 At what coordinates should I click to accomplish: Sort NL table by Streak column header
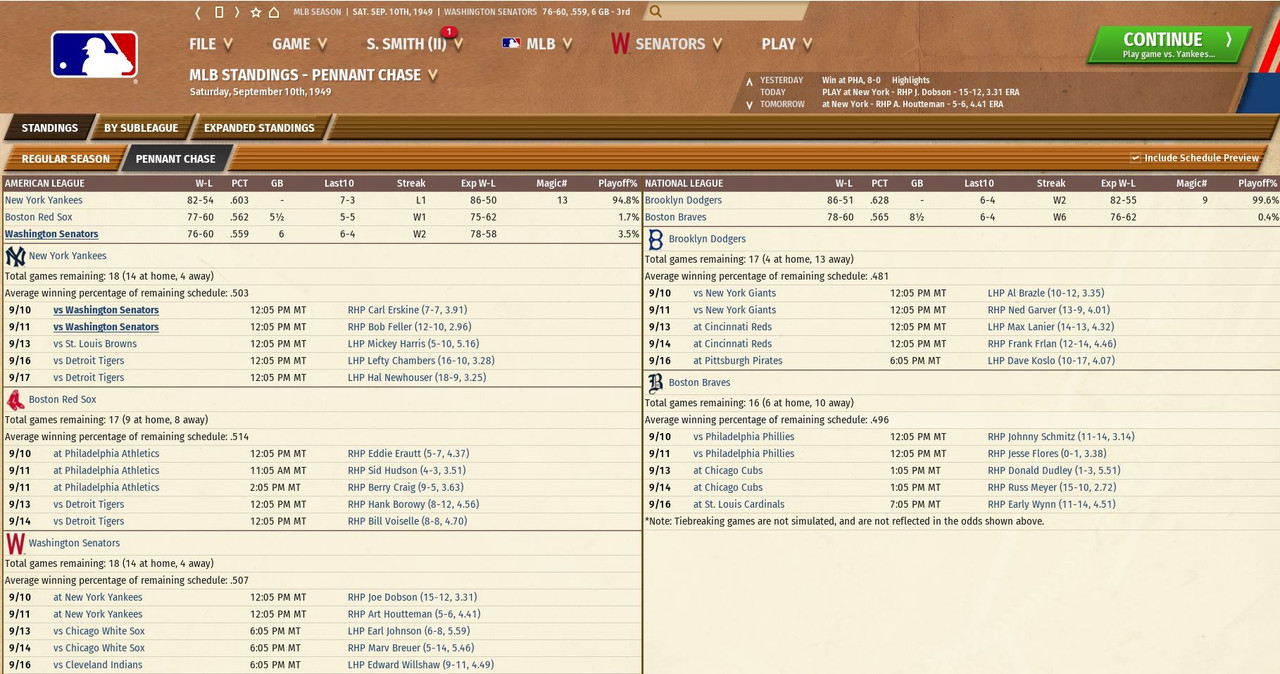[x=1051, y=183]
